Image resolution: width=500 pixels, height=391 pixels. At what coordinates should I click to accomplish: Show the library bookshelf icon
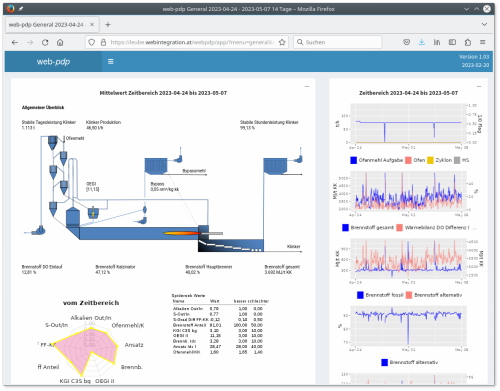(437, 42)
